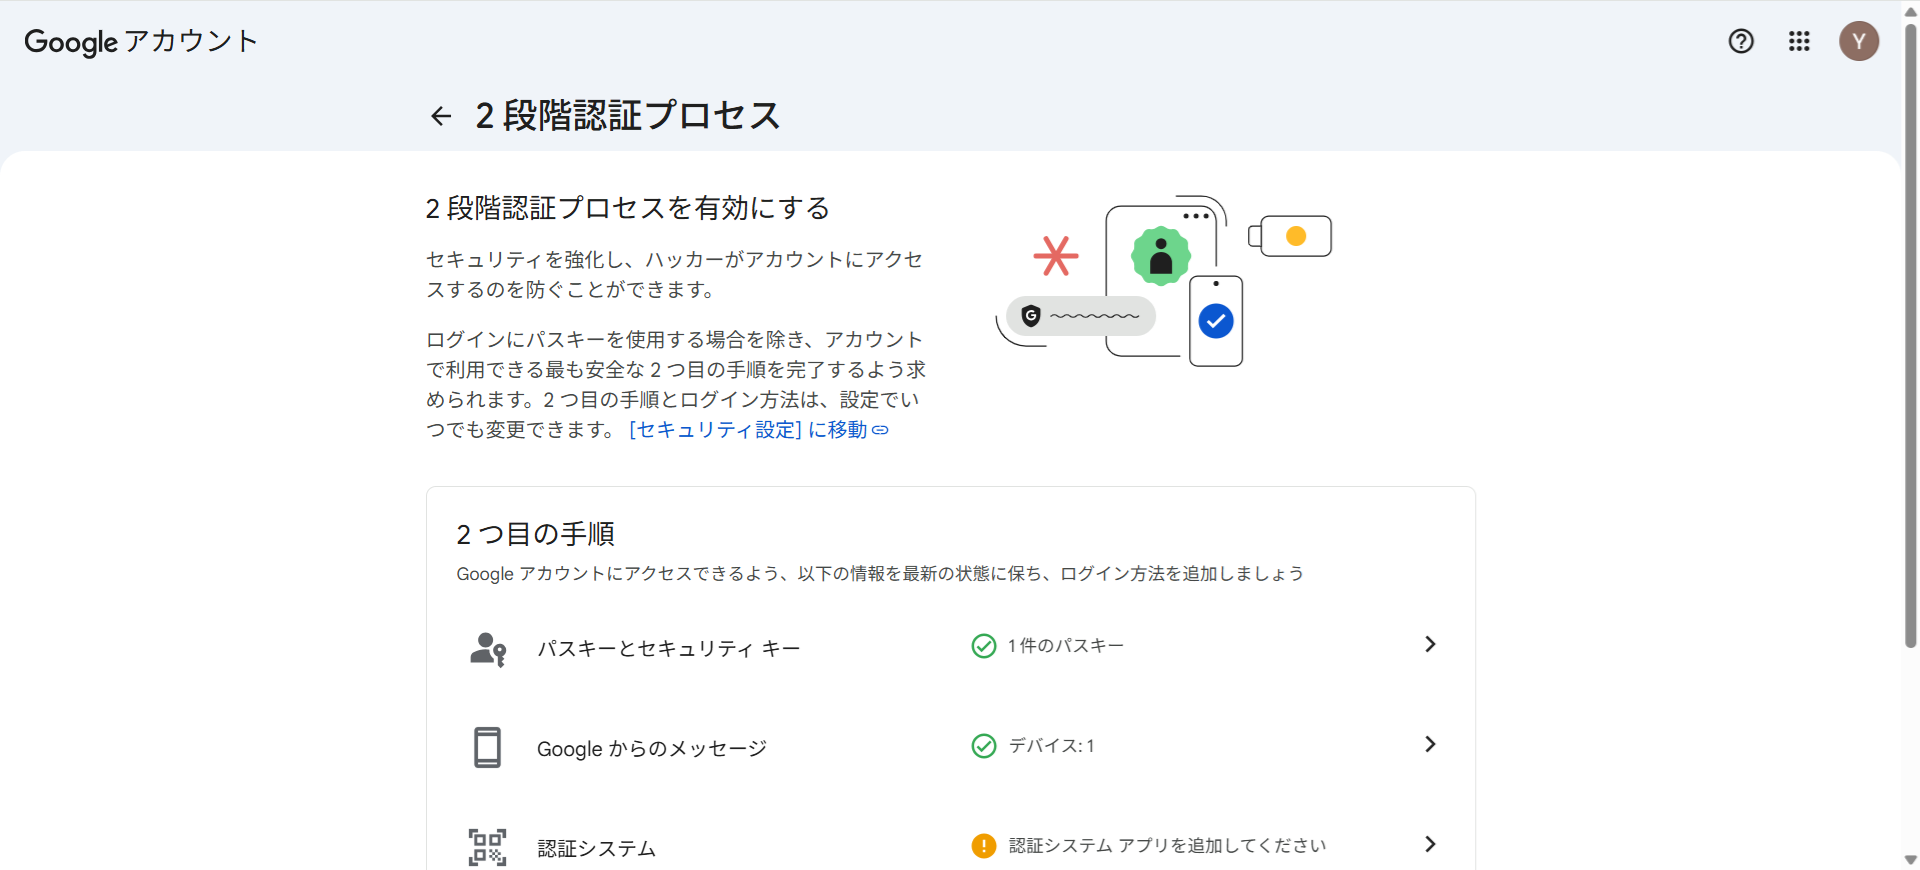
Task: Click the back arrow beside 2 段階認証プロセス
Action: [441, 116]
